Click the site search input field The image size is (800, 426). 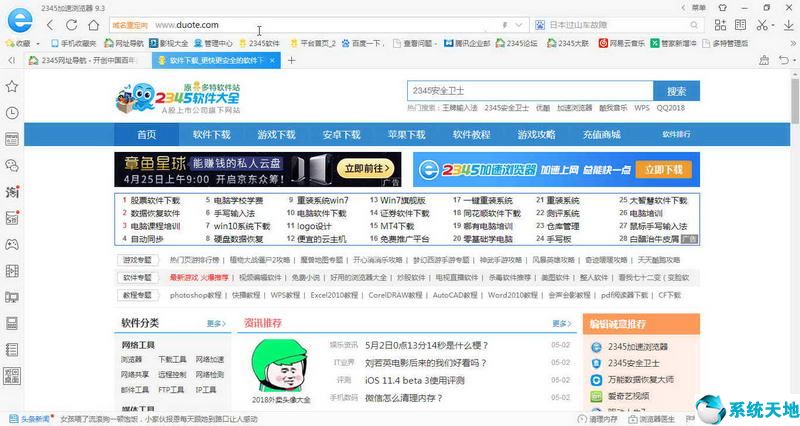point(530,91)
